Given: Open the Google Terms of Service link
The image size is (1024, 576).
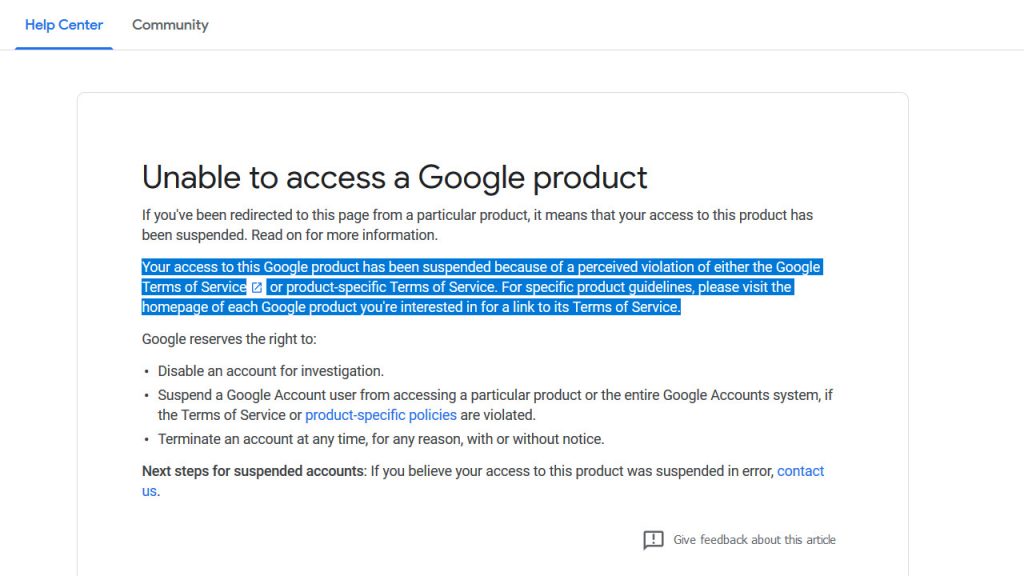Looking at the screenshot, I should pyautogui.click(x=194, y=287).
